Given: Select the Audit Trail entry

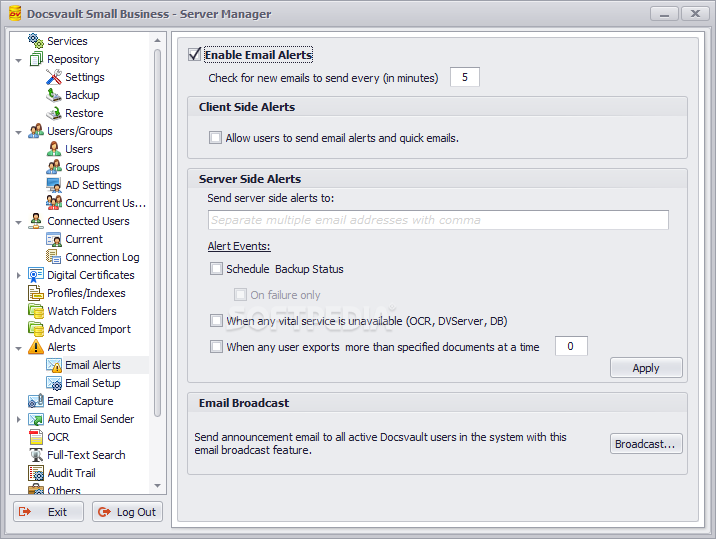Looking at the screenshot, I should coord(71,473).
